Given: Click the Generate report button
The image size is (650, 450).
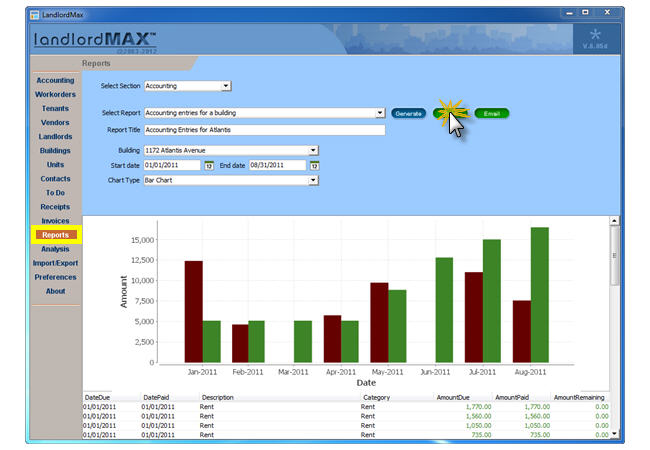Looking at the screenshot, I should pyautogui.click(x=408, y=114).
